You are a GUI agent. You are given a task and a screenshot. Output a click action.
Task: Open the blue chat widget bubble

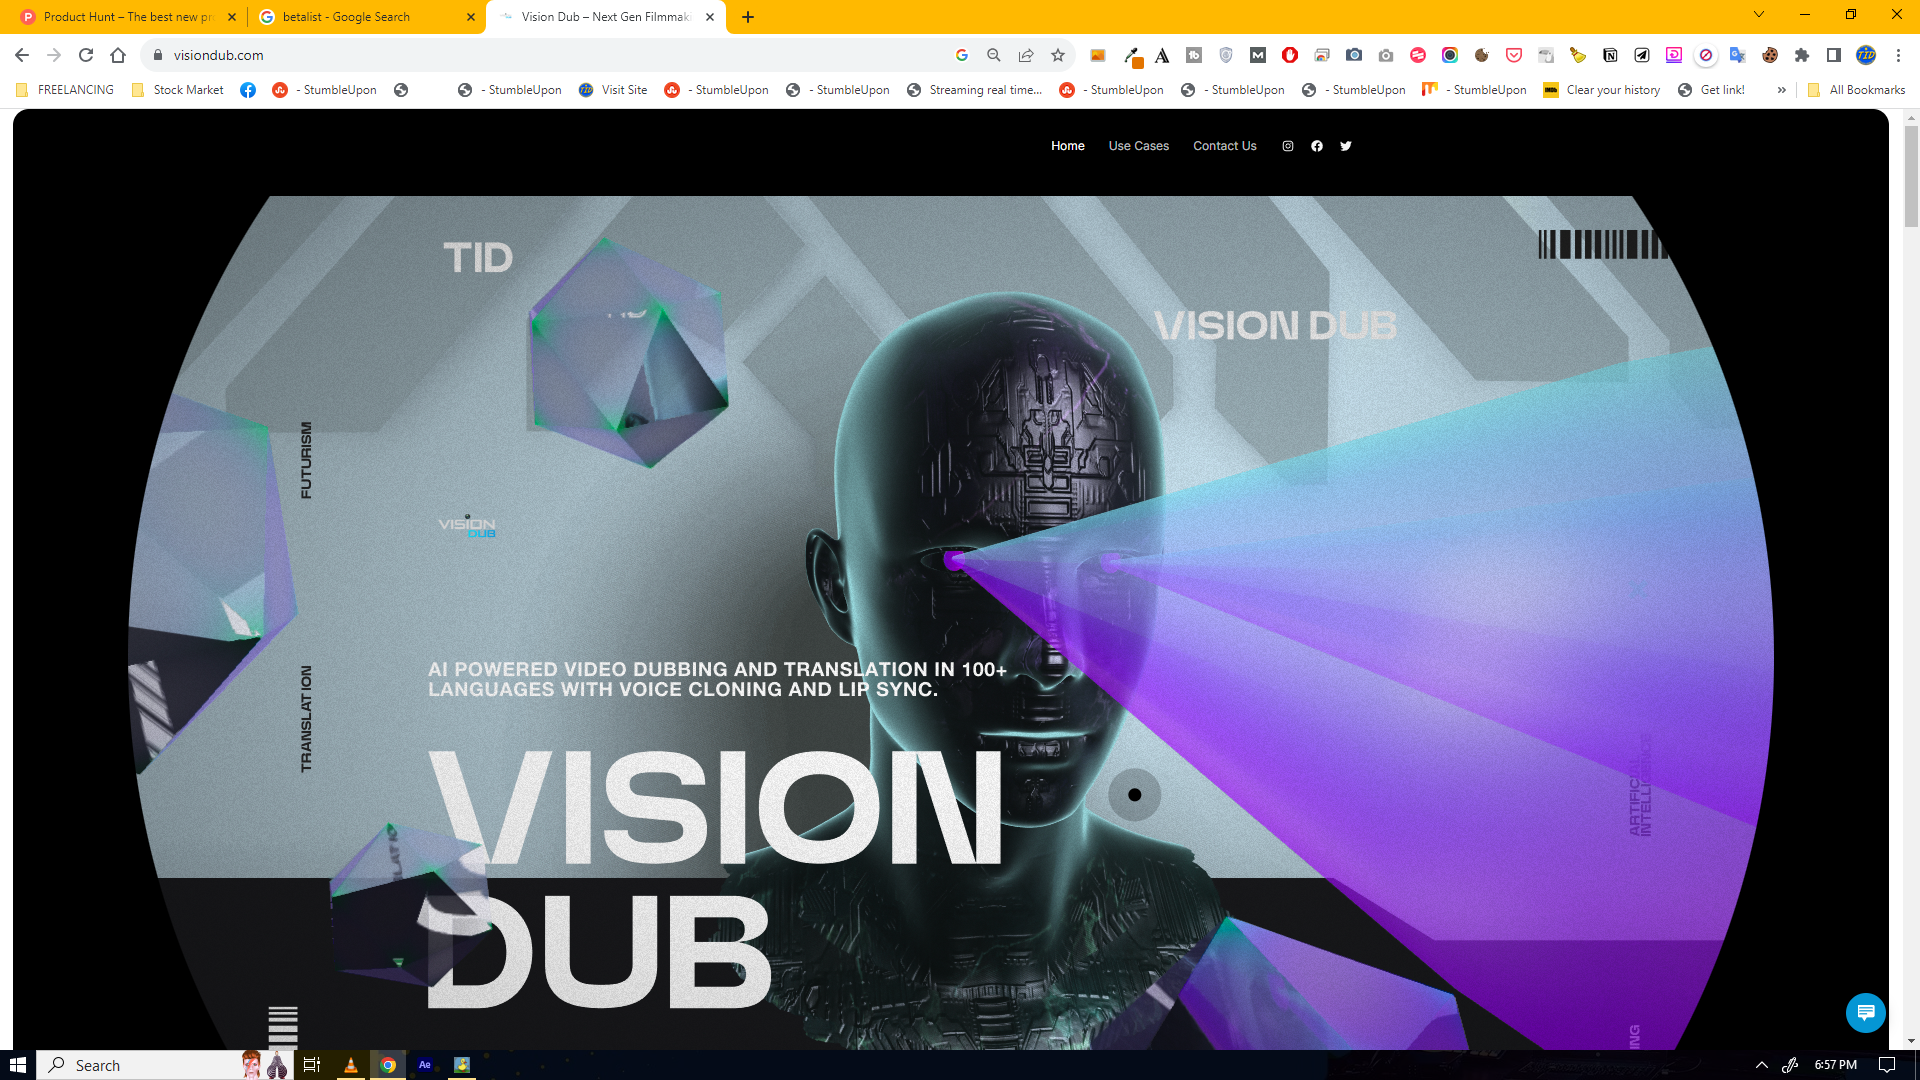click(1865, 1012)
